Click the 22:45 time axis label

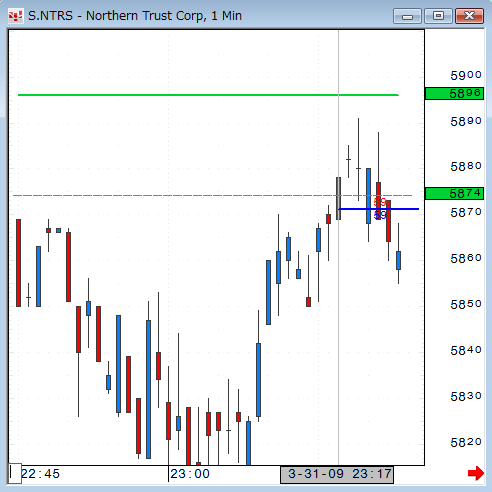tap(40, 474)
